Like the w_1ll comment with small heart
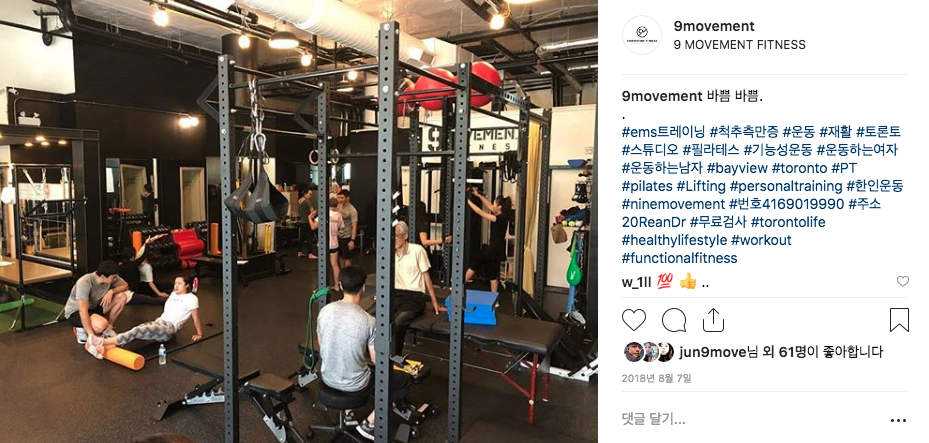Viewport: 929px width, 443px height. pyautogui.click(x=902, y=281)
